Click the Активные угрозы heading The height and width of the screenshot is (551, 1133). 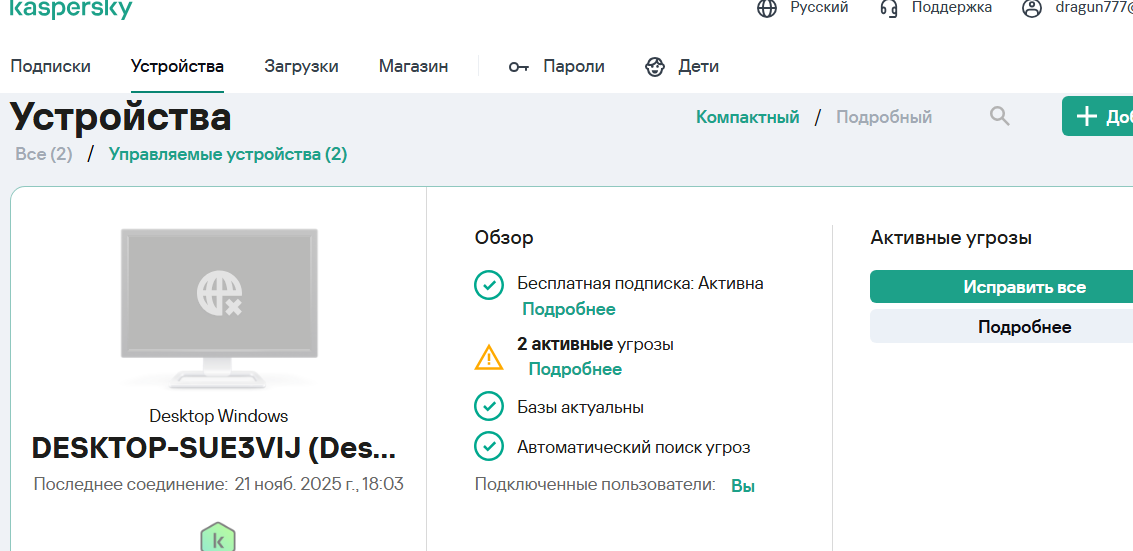(951, 238)
